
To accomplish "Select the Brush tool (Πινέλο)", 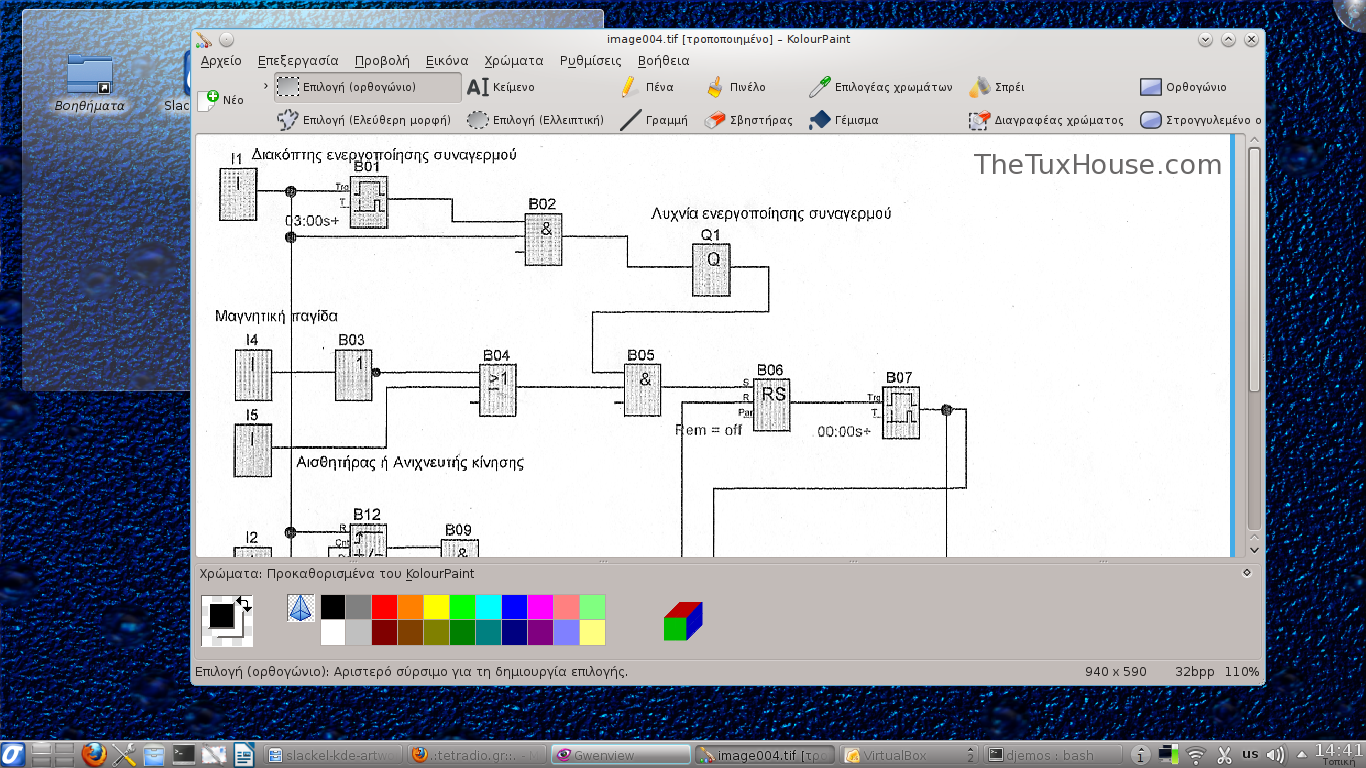I will pyautogui.click(x=735, y=87).
